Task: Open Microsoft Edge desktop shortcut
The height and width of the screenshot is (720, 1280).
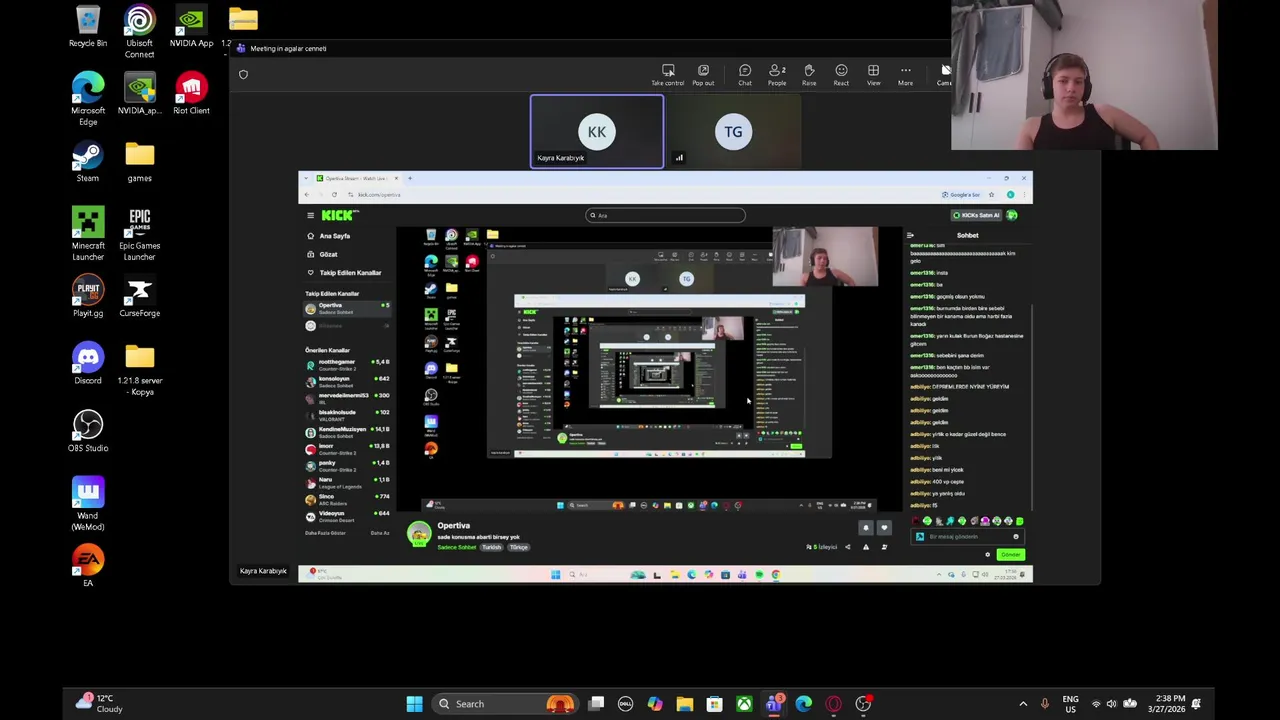Action: click(x=88, y=99)
